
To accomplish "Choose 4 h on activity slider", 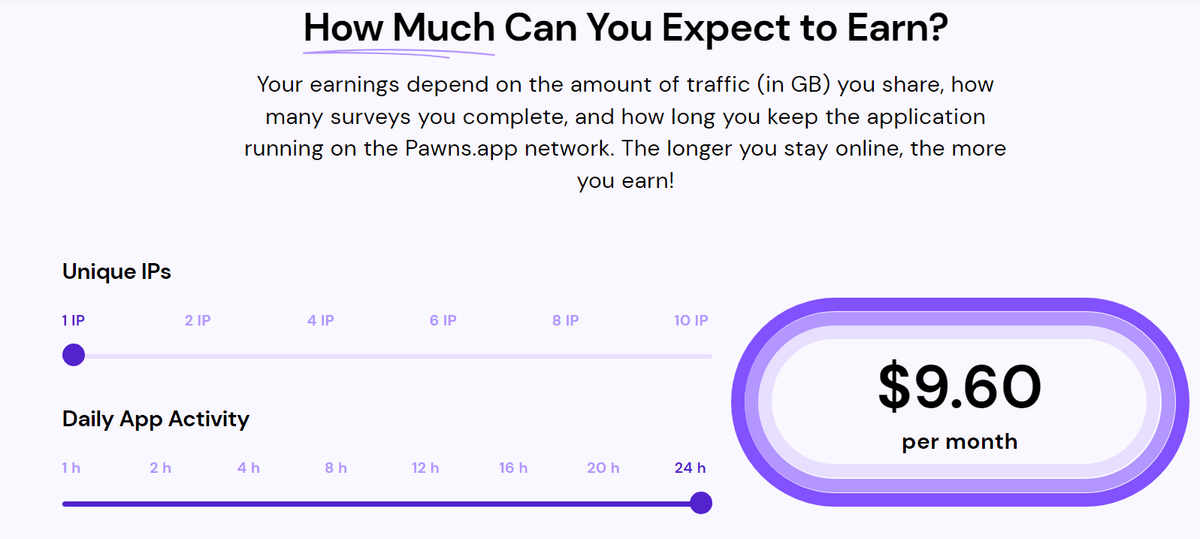I will point(248,468).
